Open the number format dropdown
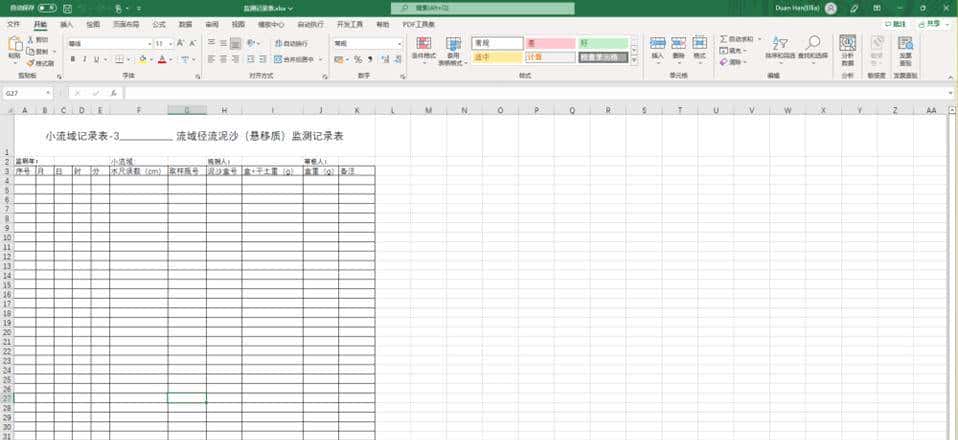The height and width of the screenshot is (440, 958). [x=400, y=44]
